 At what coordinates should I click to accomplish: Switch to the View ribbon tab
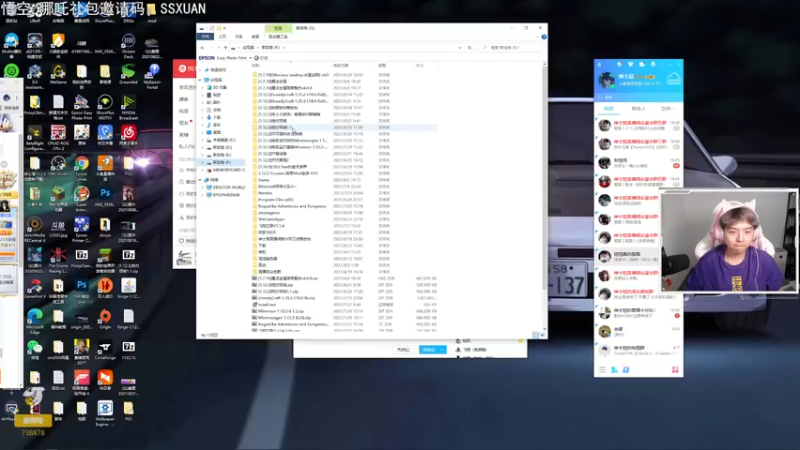click(x=255, y=37)
